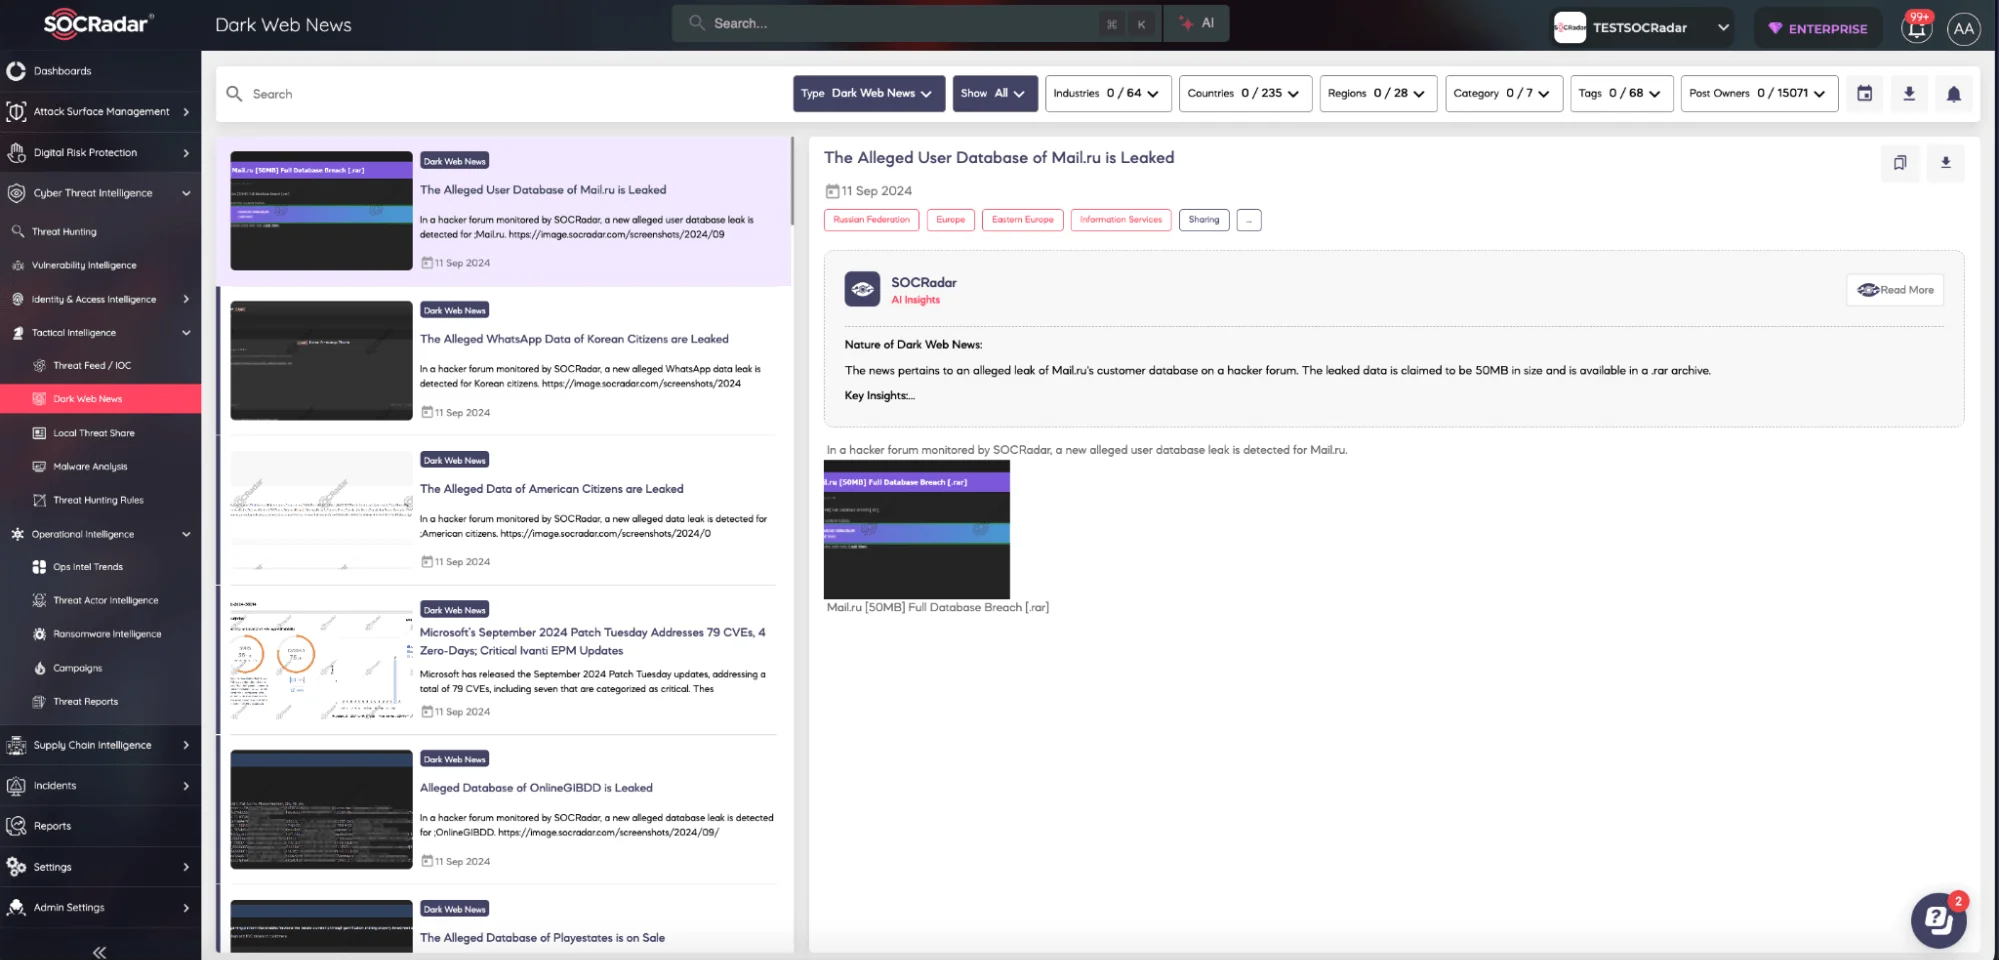This screenshot has height=961, width=1999.
Task: Open the Countries filter dropdown
Action: [x=1245, y=94]
